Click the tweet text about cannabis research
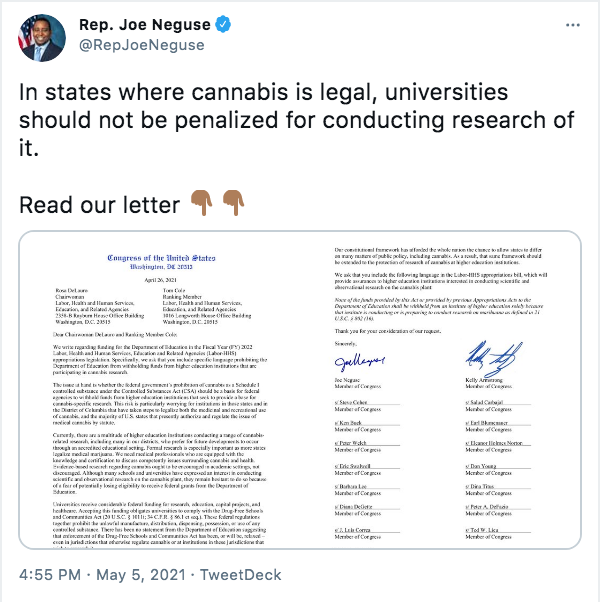Viewport: 600px width, 602px height. (297, 120)
